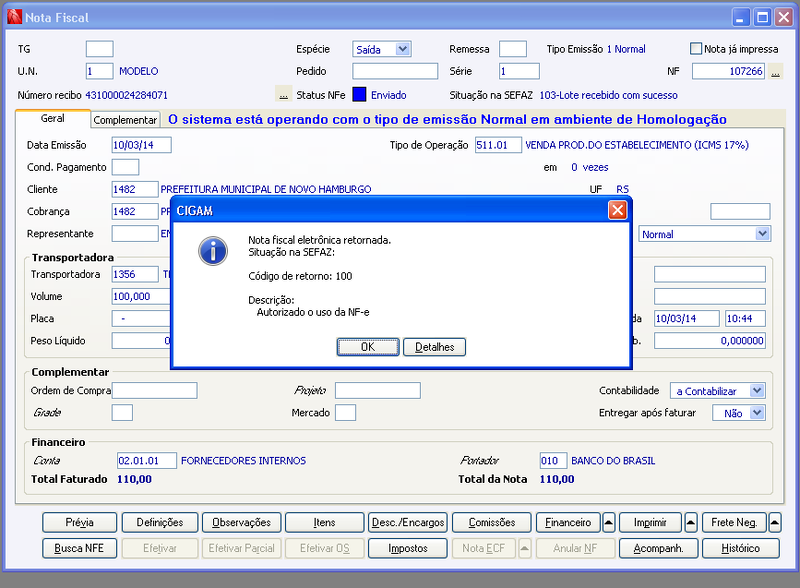800x588 pixels.
Task: Expand the arrow beside the Financeiro button
Action: click(609, 522)
